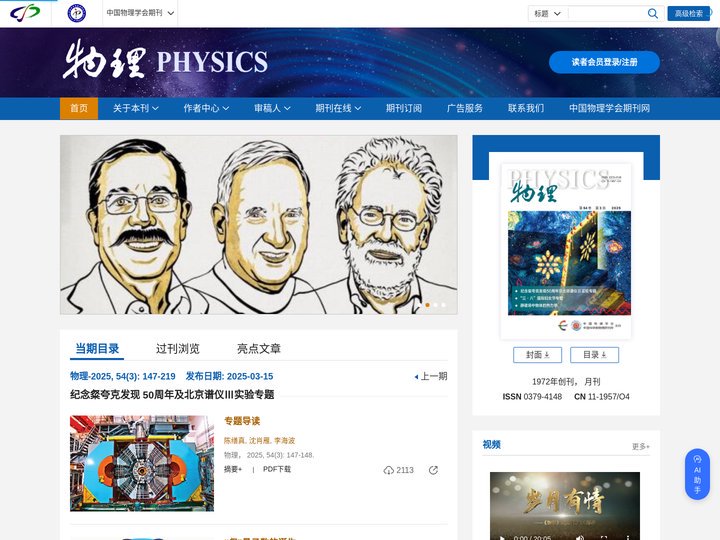Image resolution: width=720 pixels, height=540 pixels.
Task: Download the 封面 cover file
Action: [x=537, y=355]
